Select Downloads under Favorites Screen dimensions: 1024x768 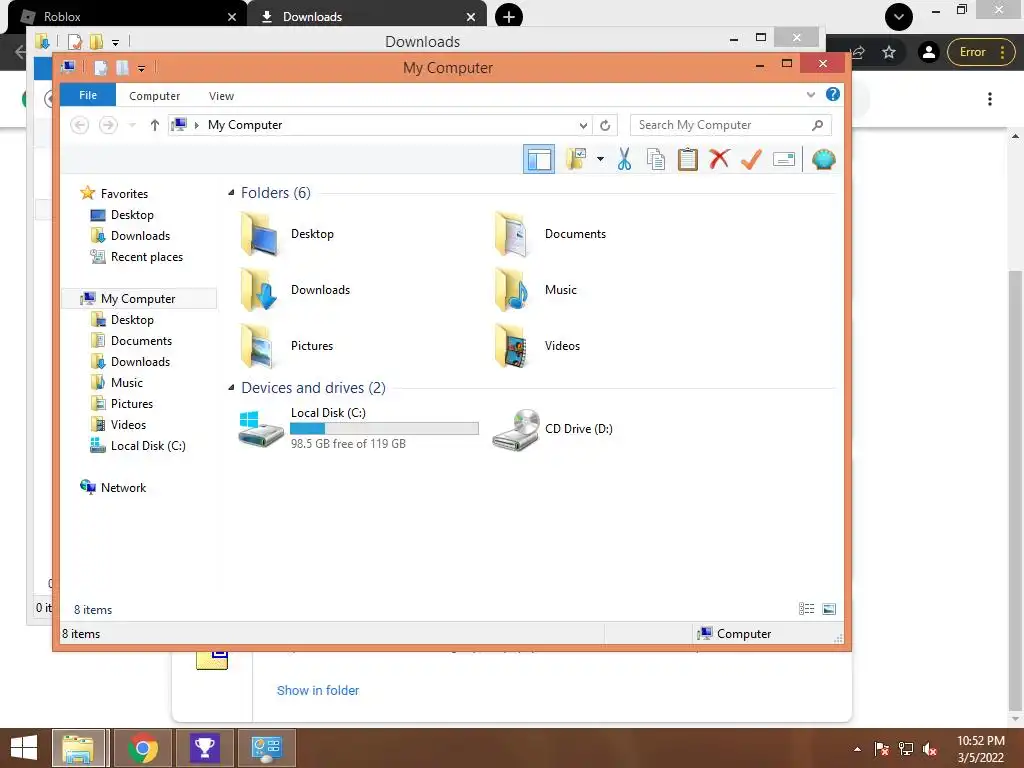coord(131,236)
